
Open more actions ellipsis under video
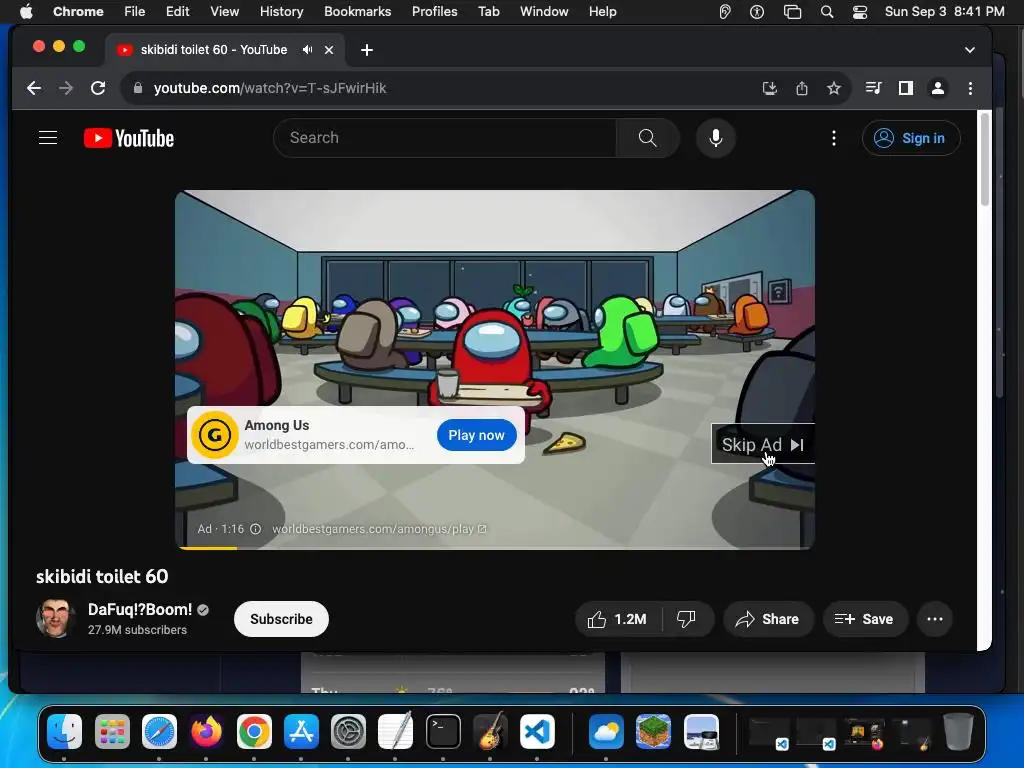point(935,619)
